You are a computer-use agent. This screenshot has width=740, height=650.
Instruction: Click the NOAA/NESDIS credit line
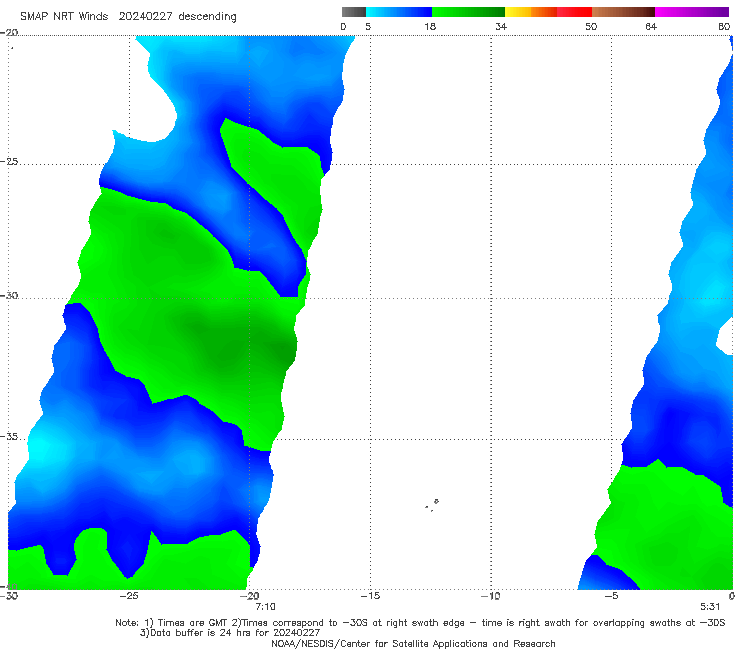(x=413, y=643)
